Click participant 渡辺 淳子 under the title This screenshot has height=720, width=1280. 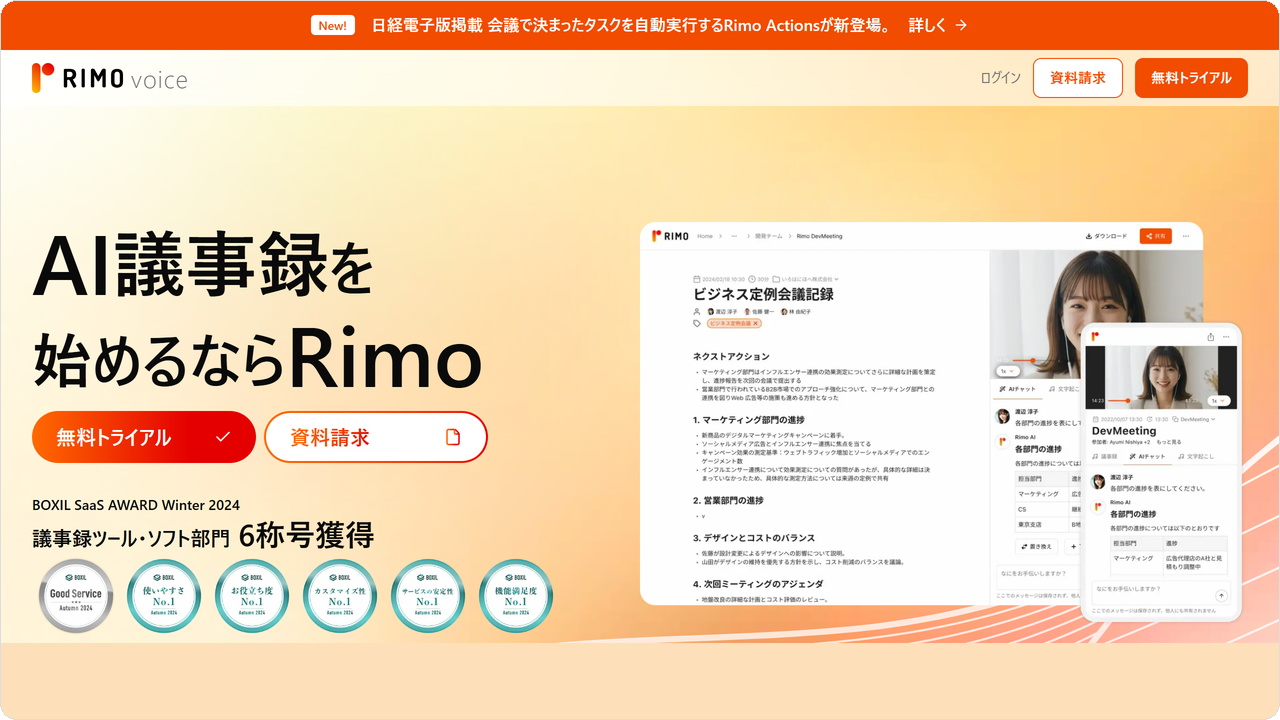722,311
